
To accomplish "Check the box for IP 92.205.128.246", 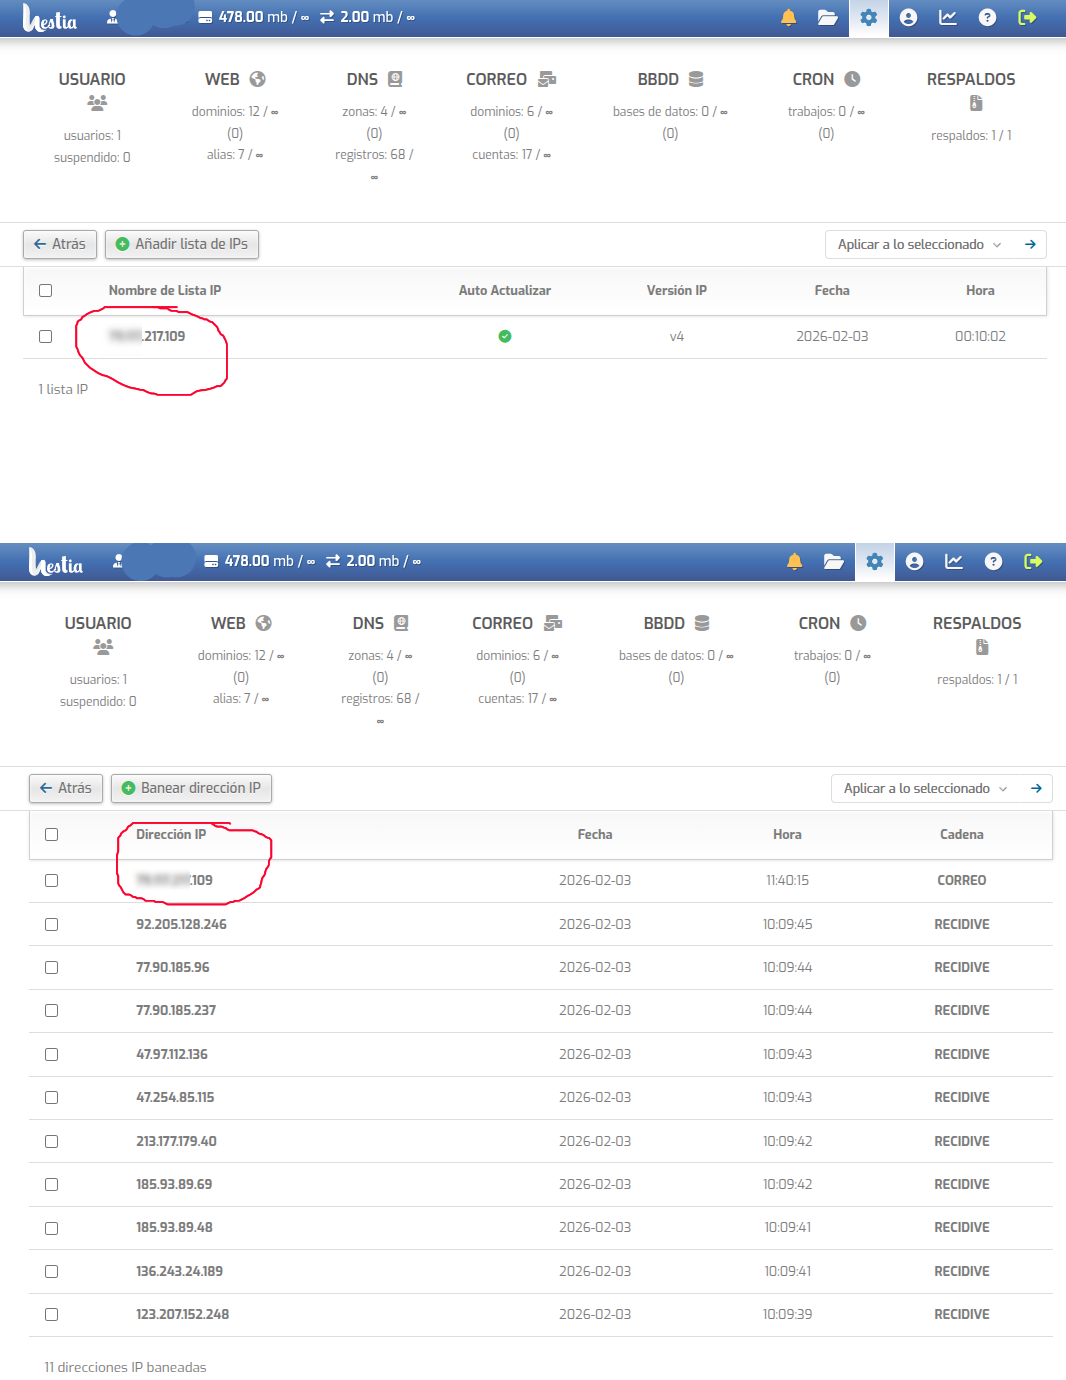I will (51, 925).
